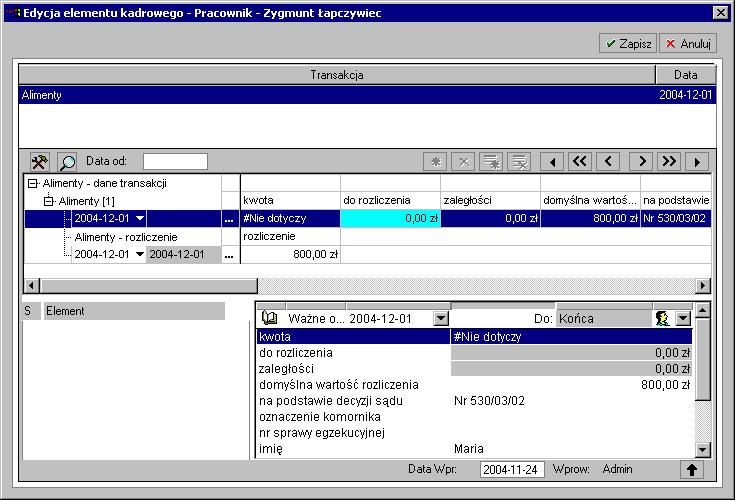Select na podstawie decyzji sądu row
This screenshot has width=735, height=500.
coord(474,401)
